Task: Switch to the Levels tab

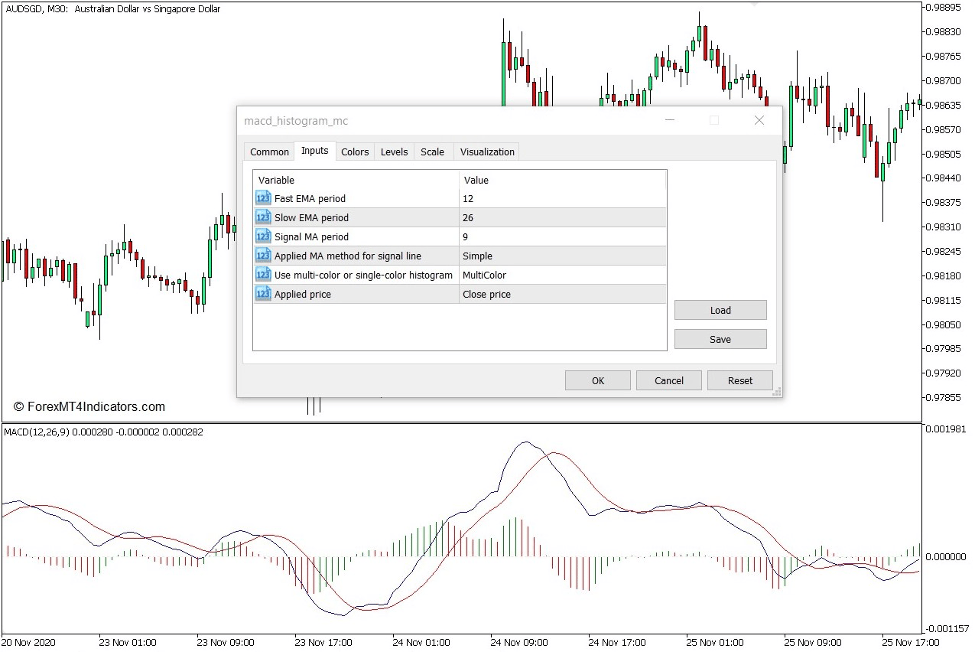Action: pyautogui.click(x=393, y=151)
